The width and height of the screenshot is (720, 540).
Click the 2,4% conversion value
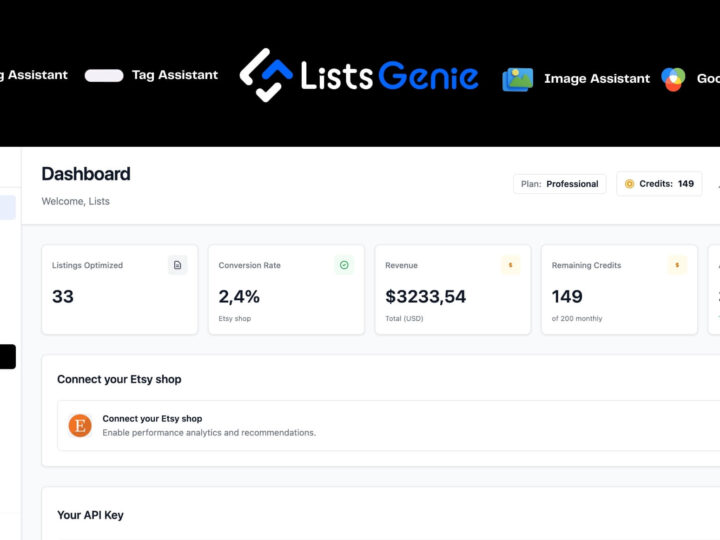tap(239, 297)
